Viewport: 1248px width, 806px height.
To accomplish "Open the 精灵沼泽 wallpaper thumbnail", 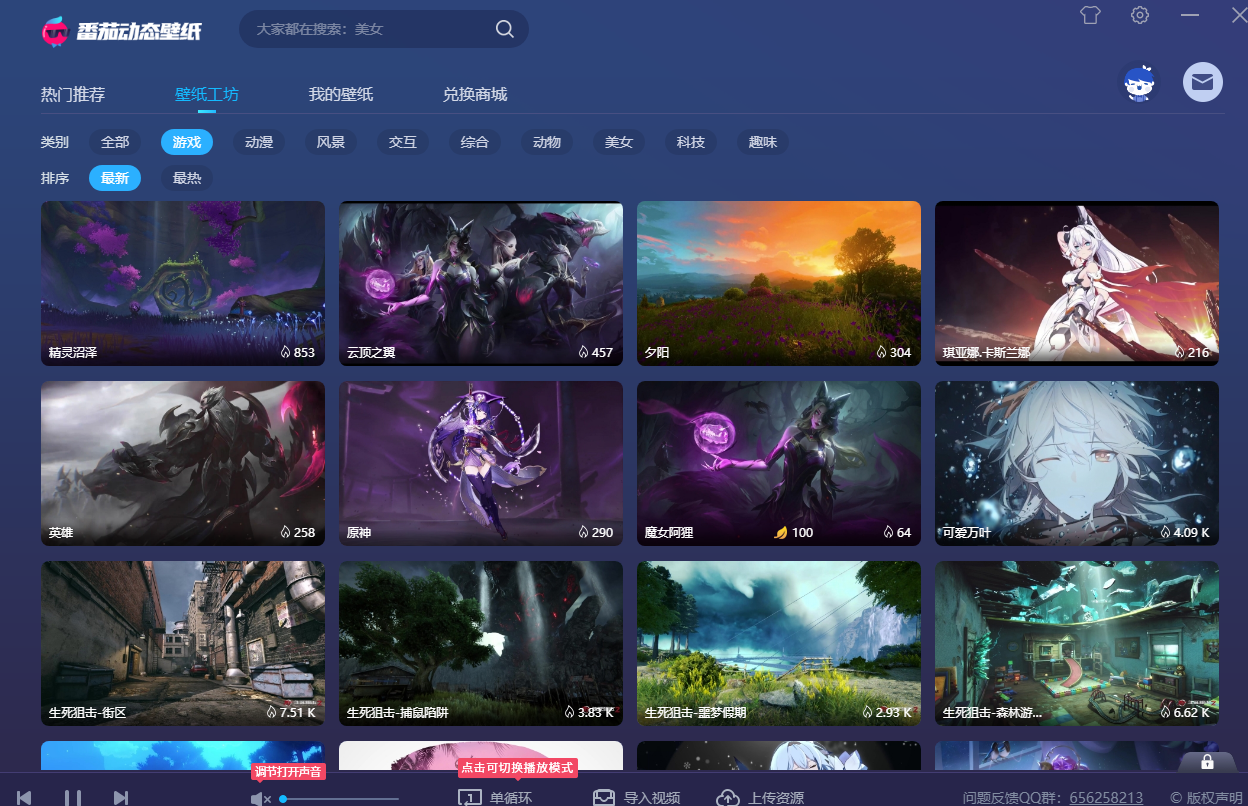I will pos(183,283).
